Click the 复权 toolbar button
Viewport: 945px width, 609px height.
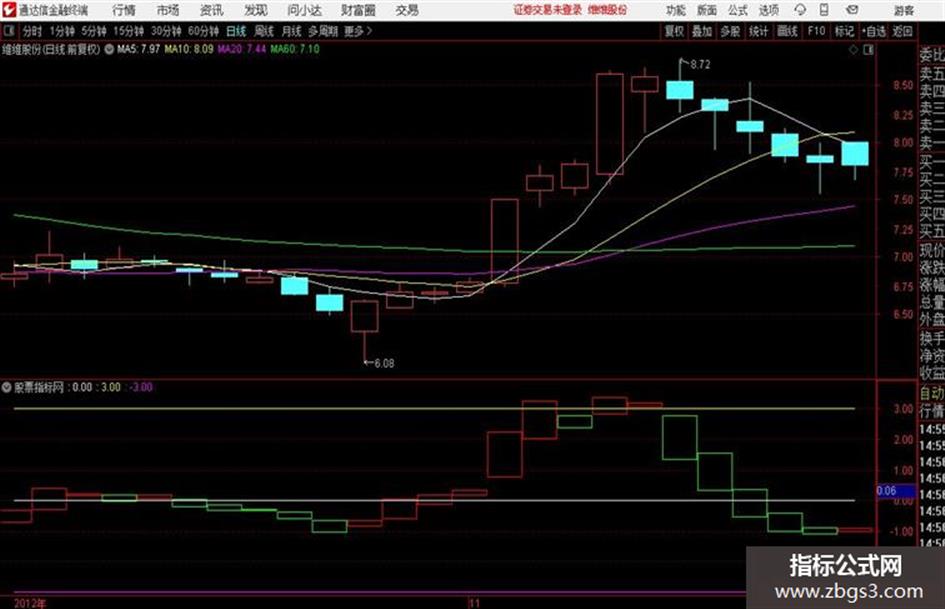674,31
